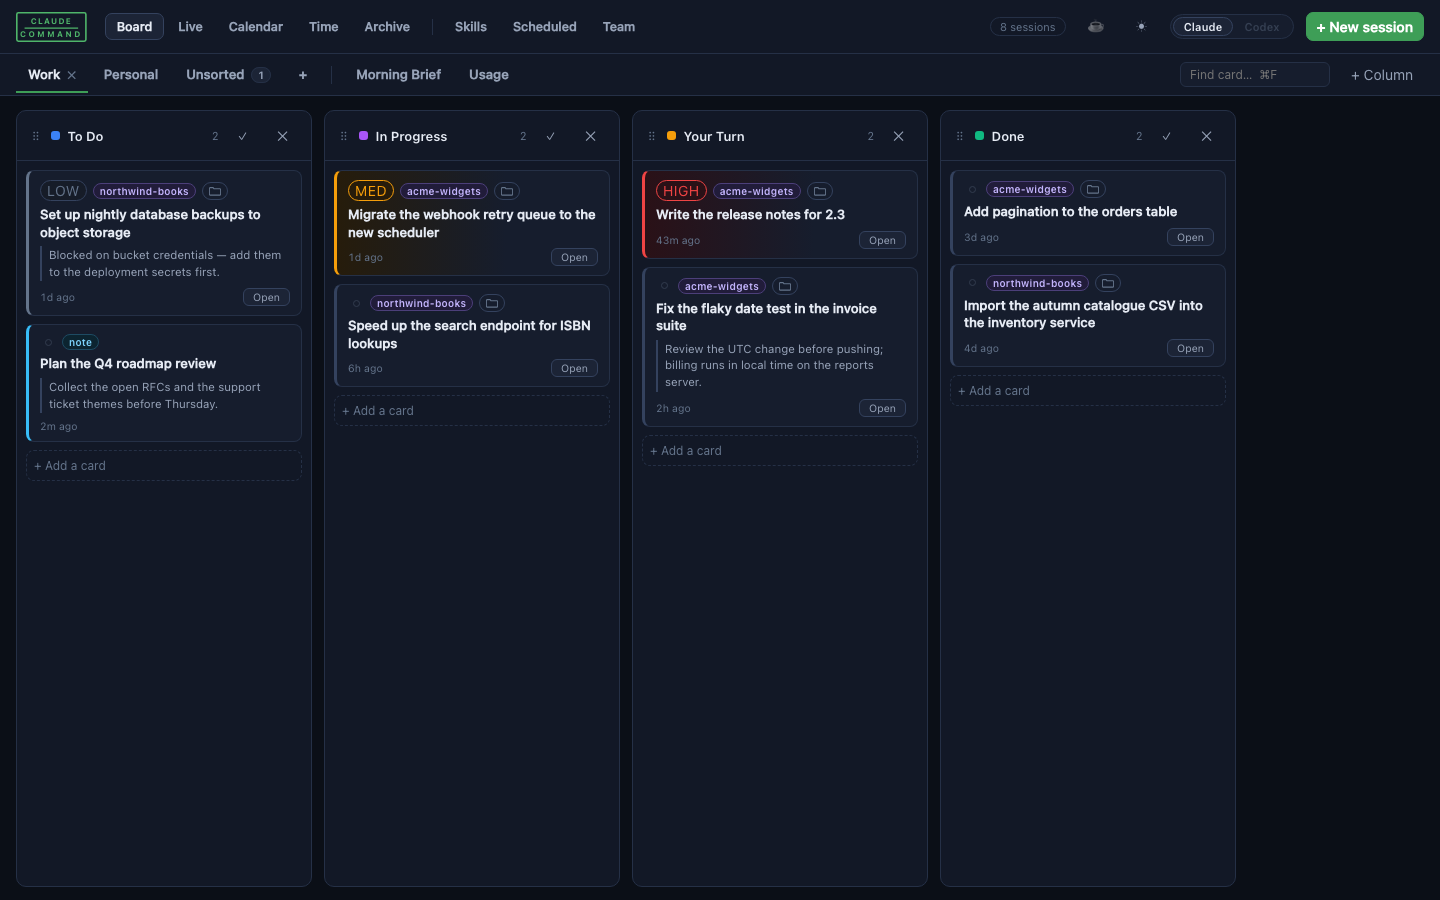Click the cloud status icon in header
The height and width of the screenshot is (900, 1440).
click(x=1096, y=27)
